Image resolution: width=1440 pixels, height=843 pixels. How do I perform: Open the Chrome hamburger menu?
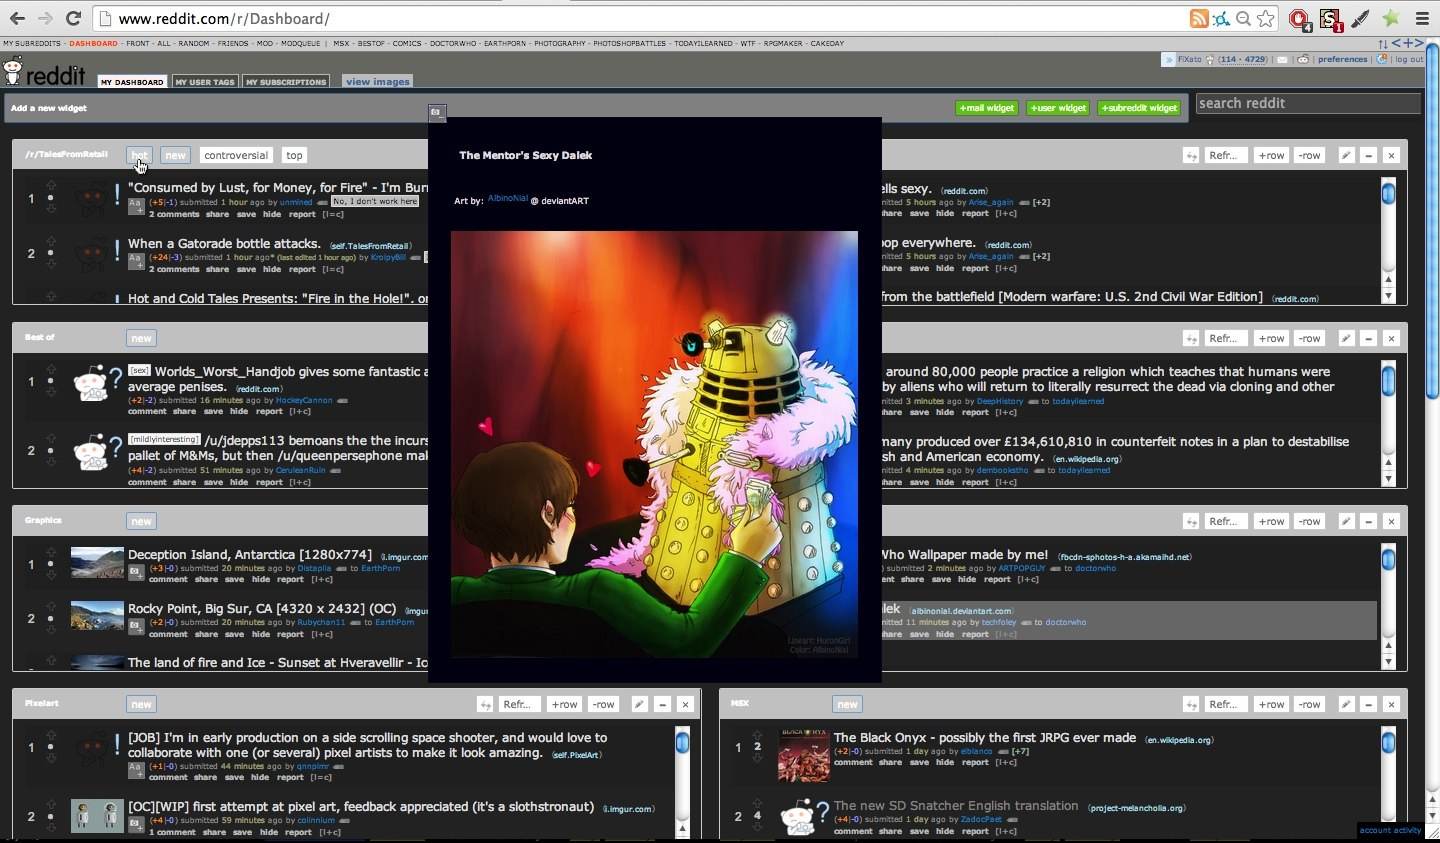coord(1422,18)
